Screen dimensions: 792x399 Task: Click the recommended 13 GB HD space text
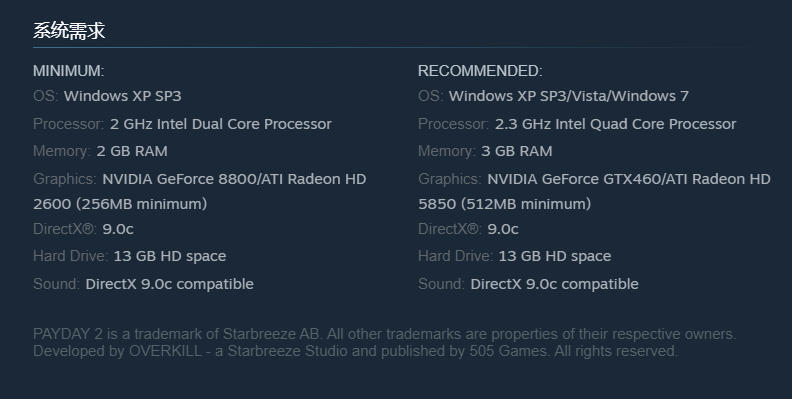(x=555, y=256)
